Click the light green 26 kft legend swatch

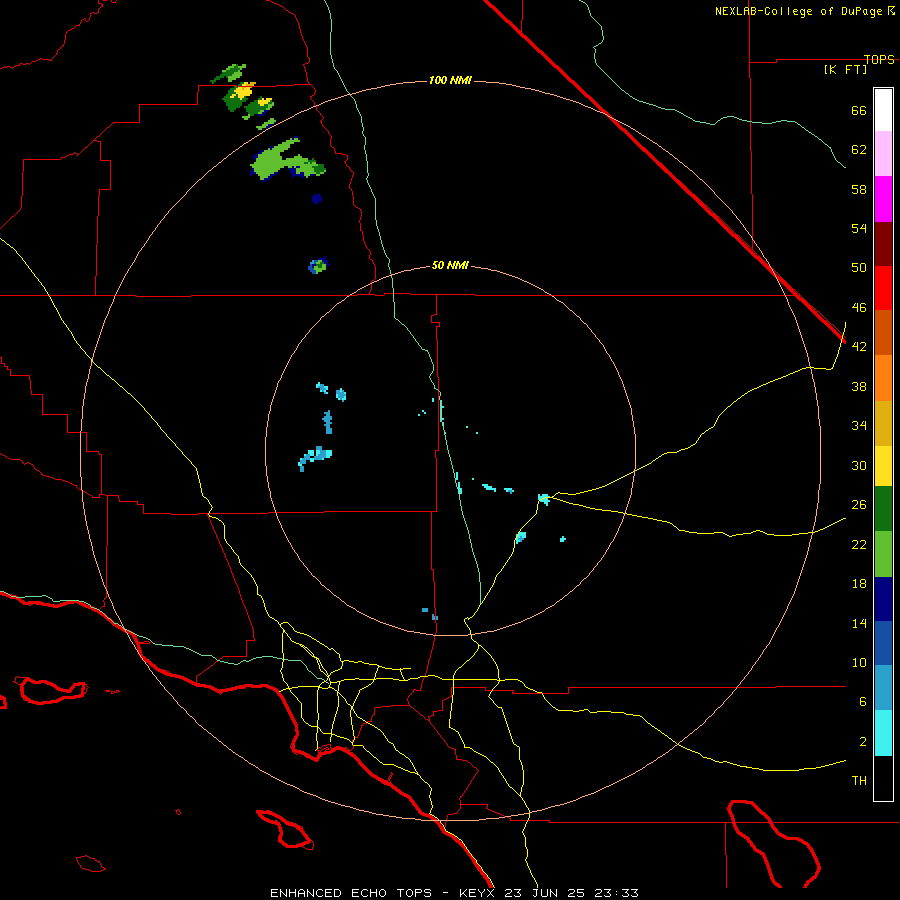883,554
